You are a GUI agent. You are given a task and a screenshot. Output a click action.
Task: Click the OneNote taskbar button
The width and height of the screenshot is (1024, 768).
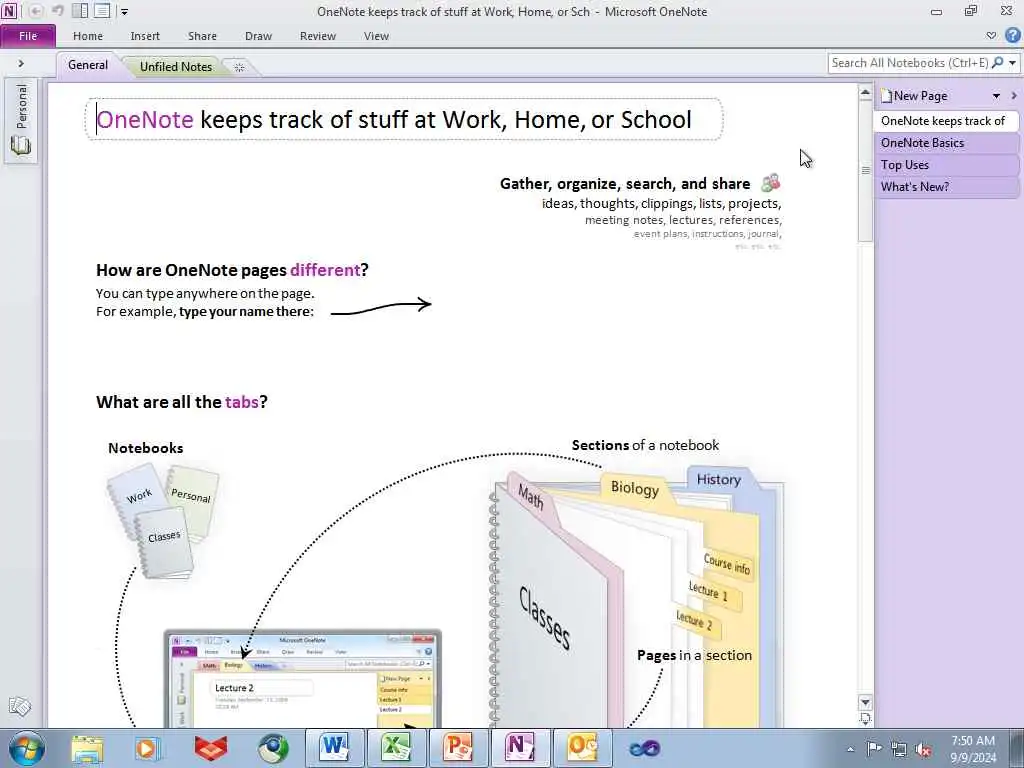[x=520, y=748]
